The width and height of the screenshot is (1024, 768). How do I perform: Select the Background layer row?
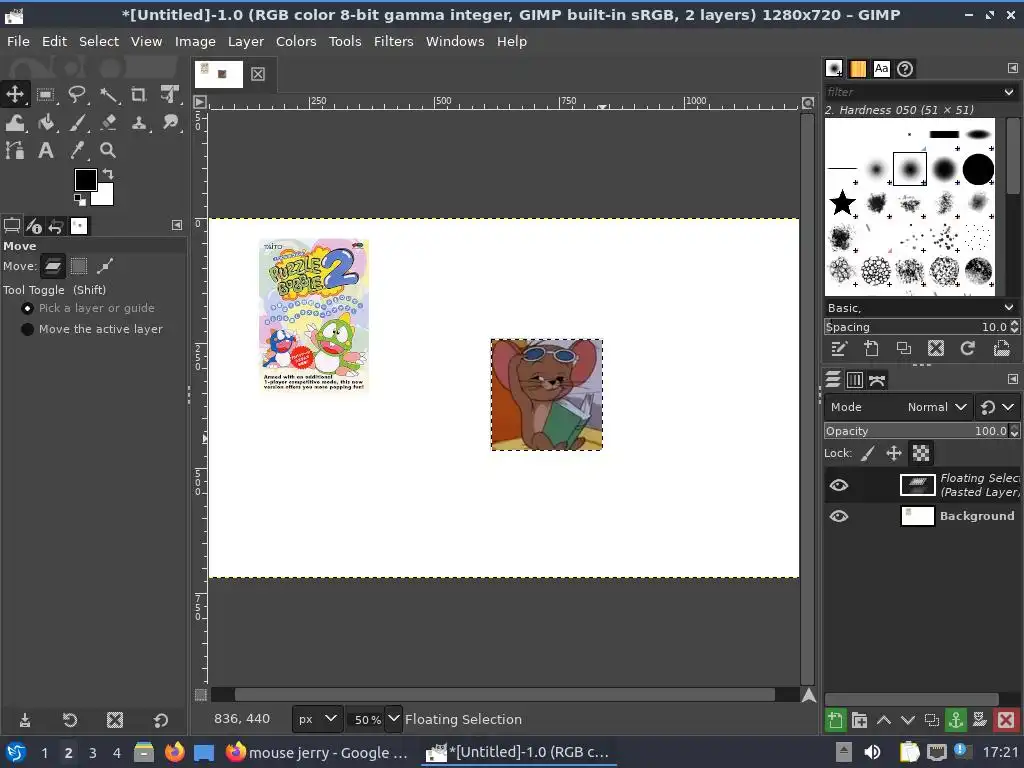coord(922,516)
